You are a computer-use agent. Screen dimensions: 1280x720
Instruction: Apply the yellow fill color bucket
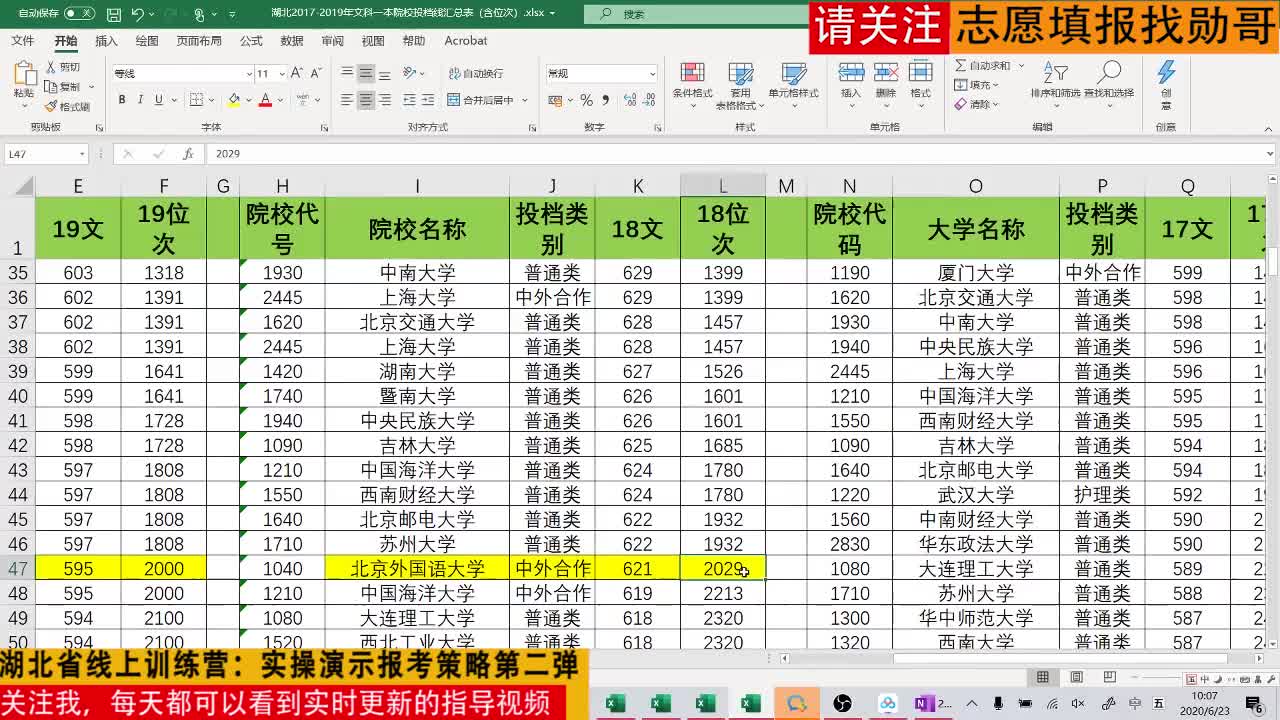coord(233,100)
